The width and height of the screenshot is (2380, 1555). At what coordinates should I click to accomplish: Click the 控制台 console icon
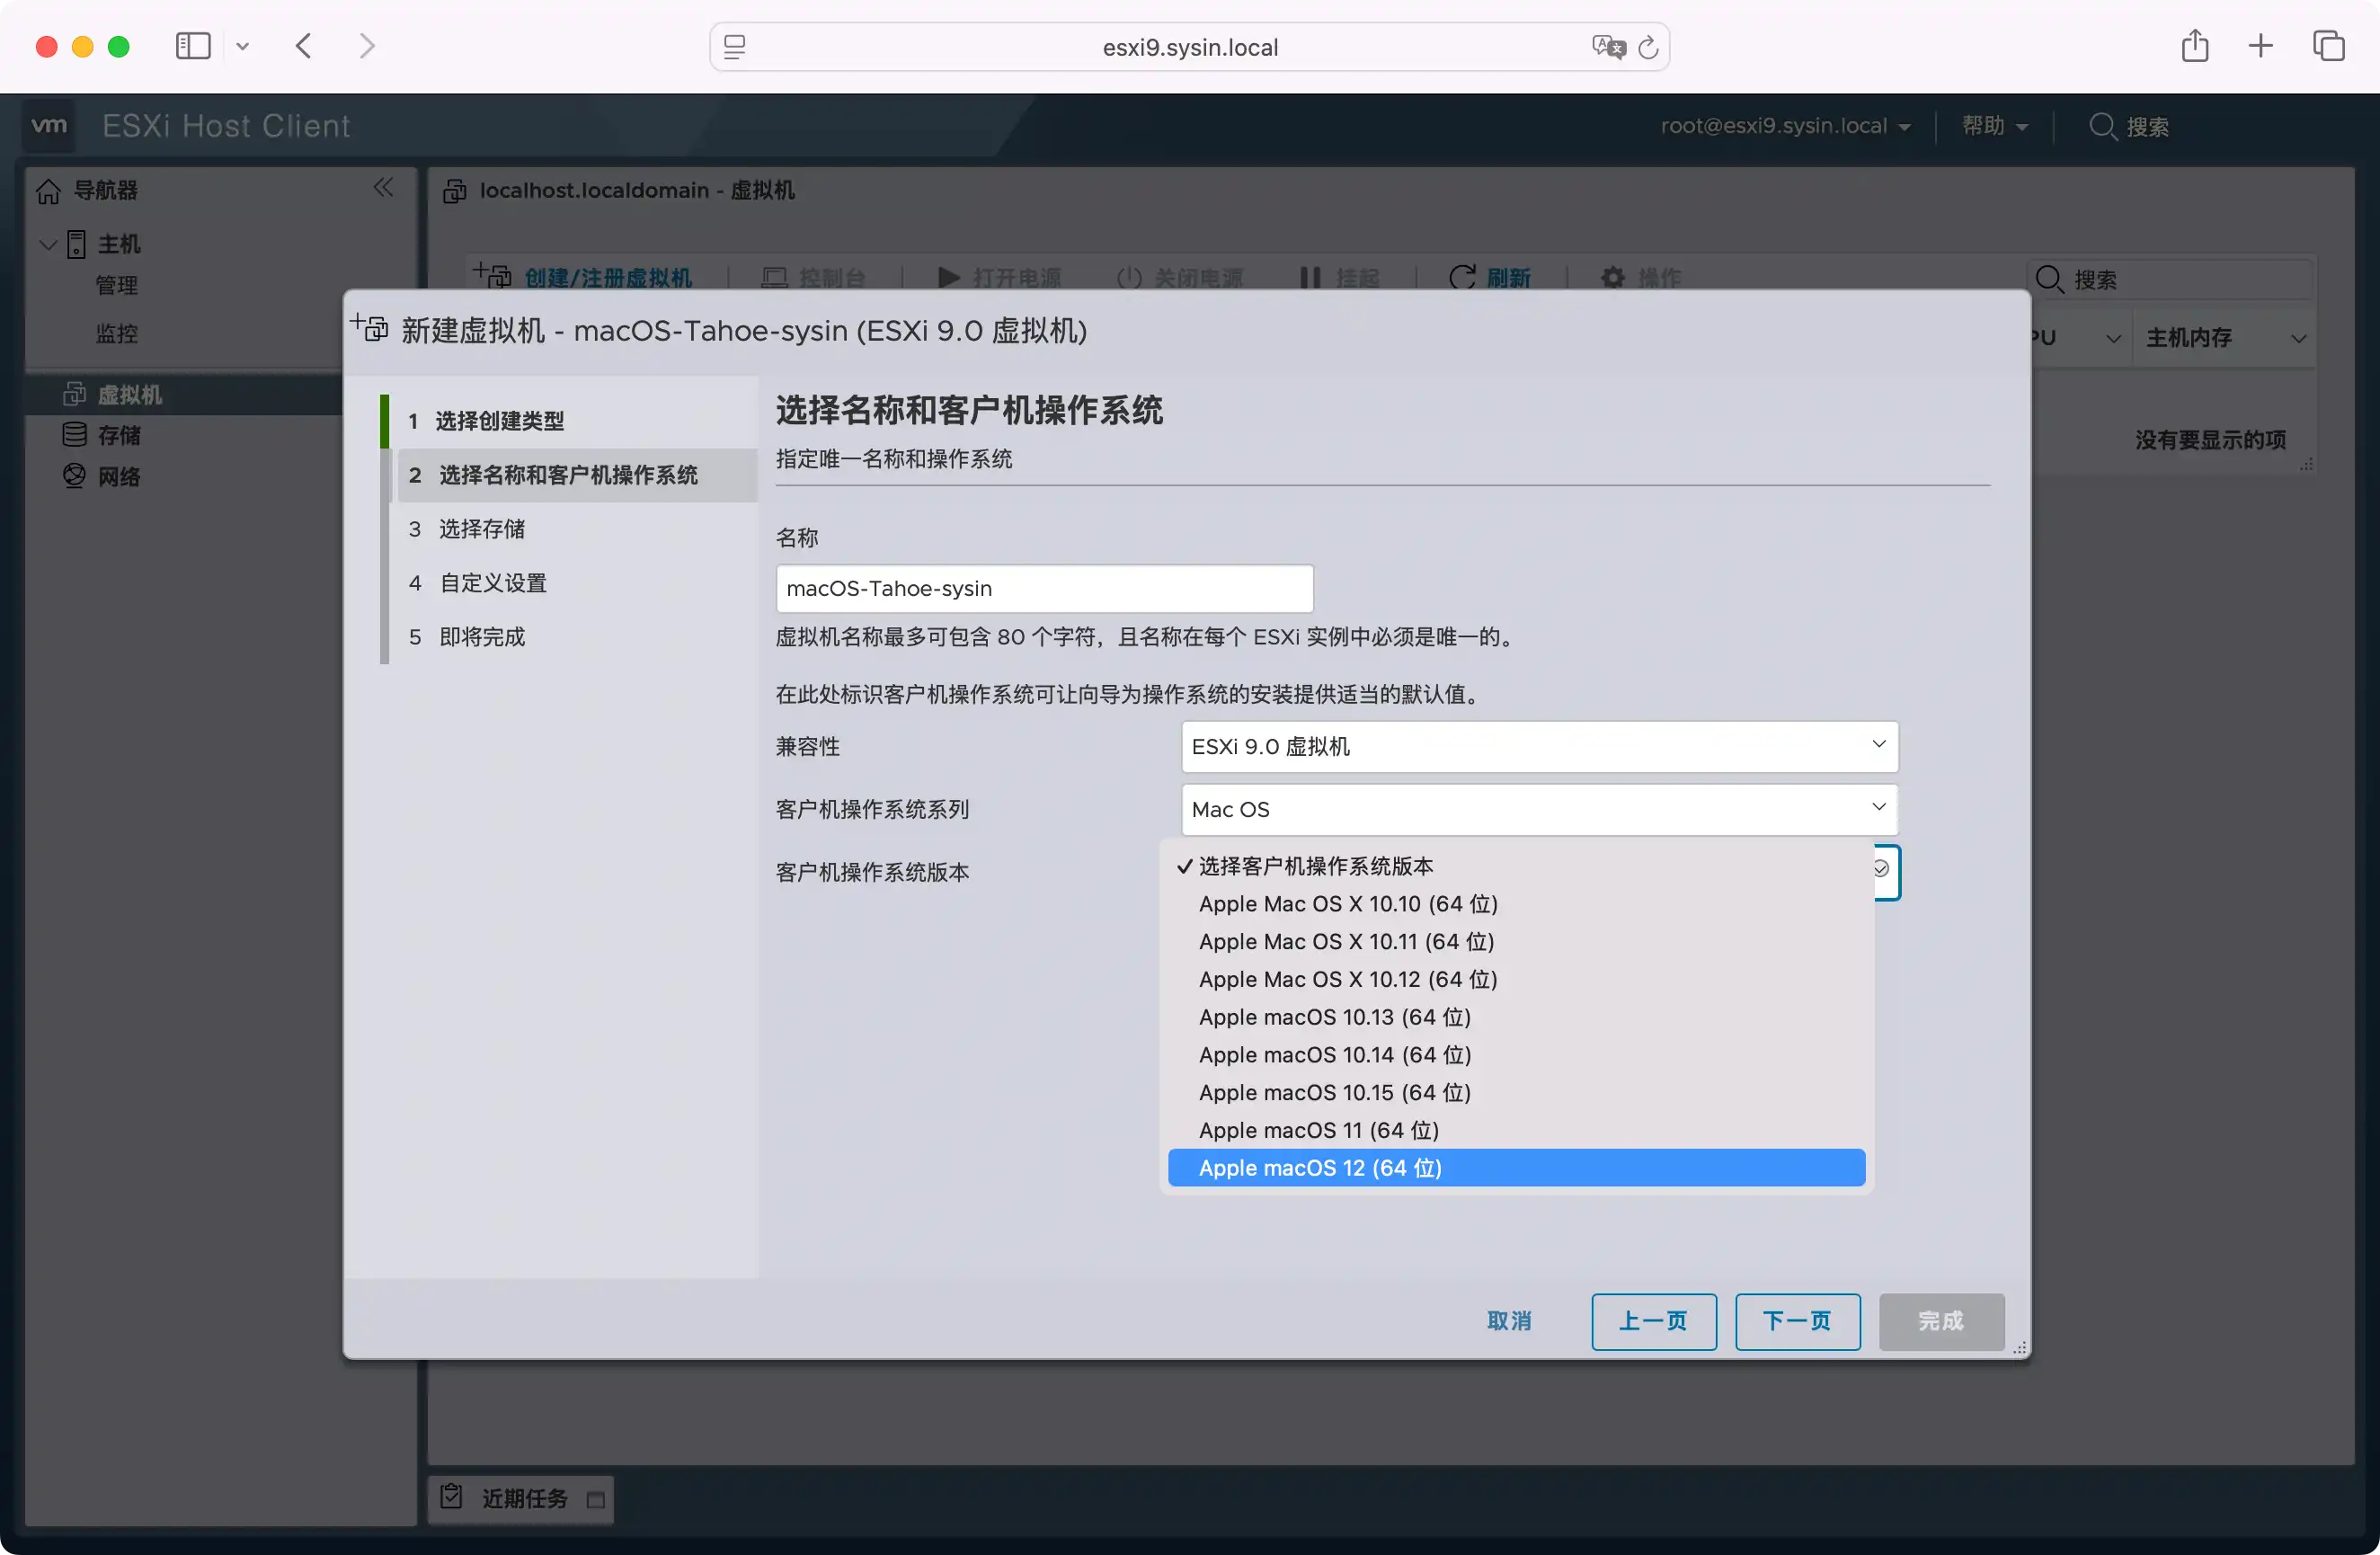point(774,277)
